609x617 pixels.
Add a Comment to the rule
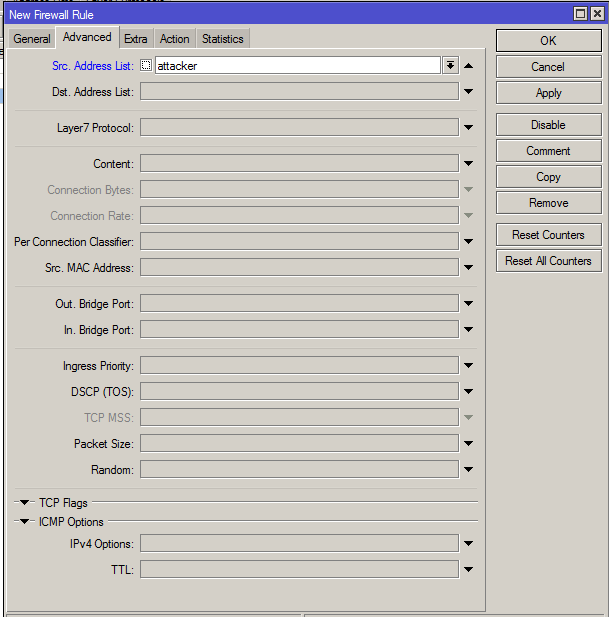[x=548, y=151]
